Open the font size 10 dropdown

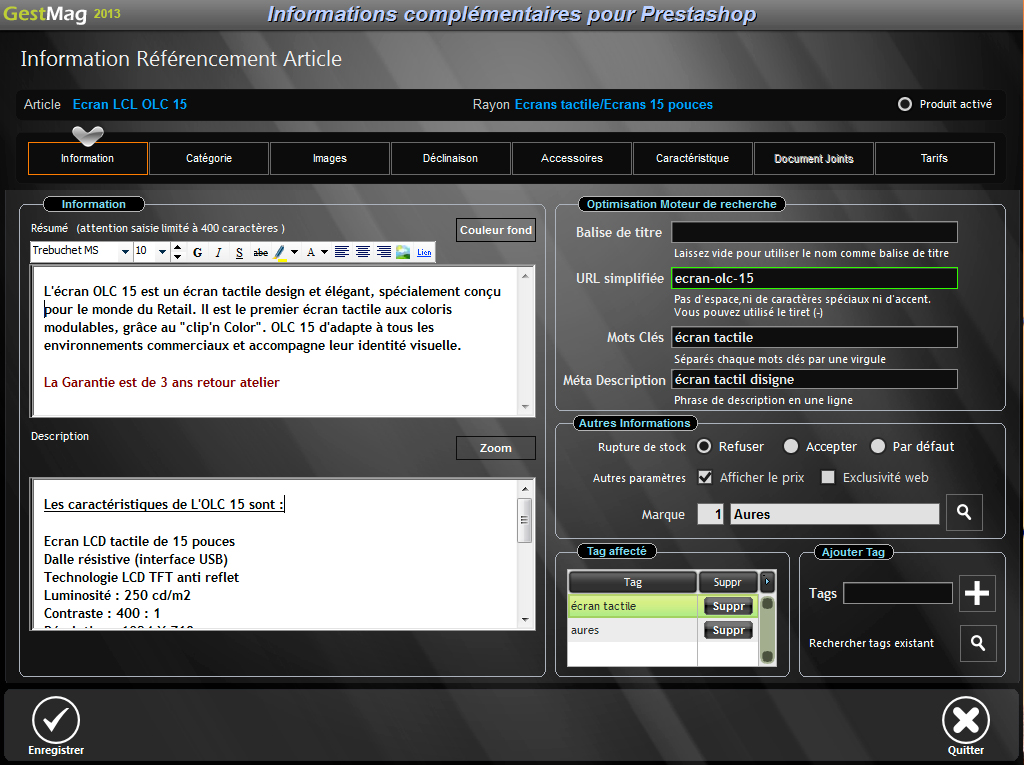click(162, 252)
